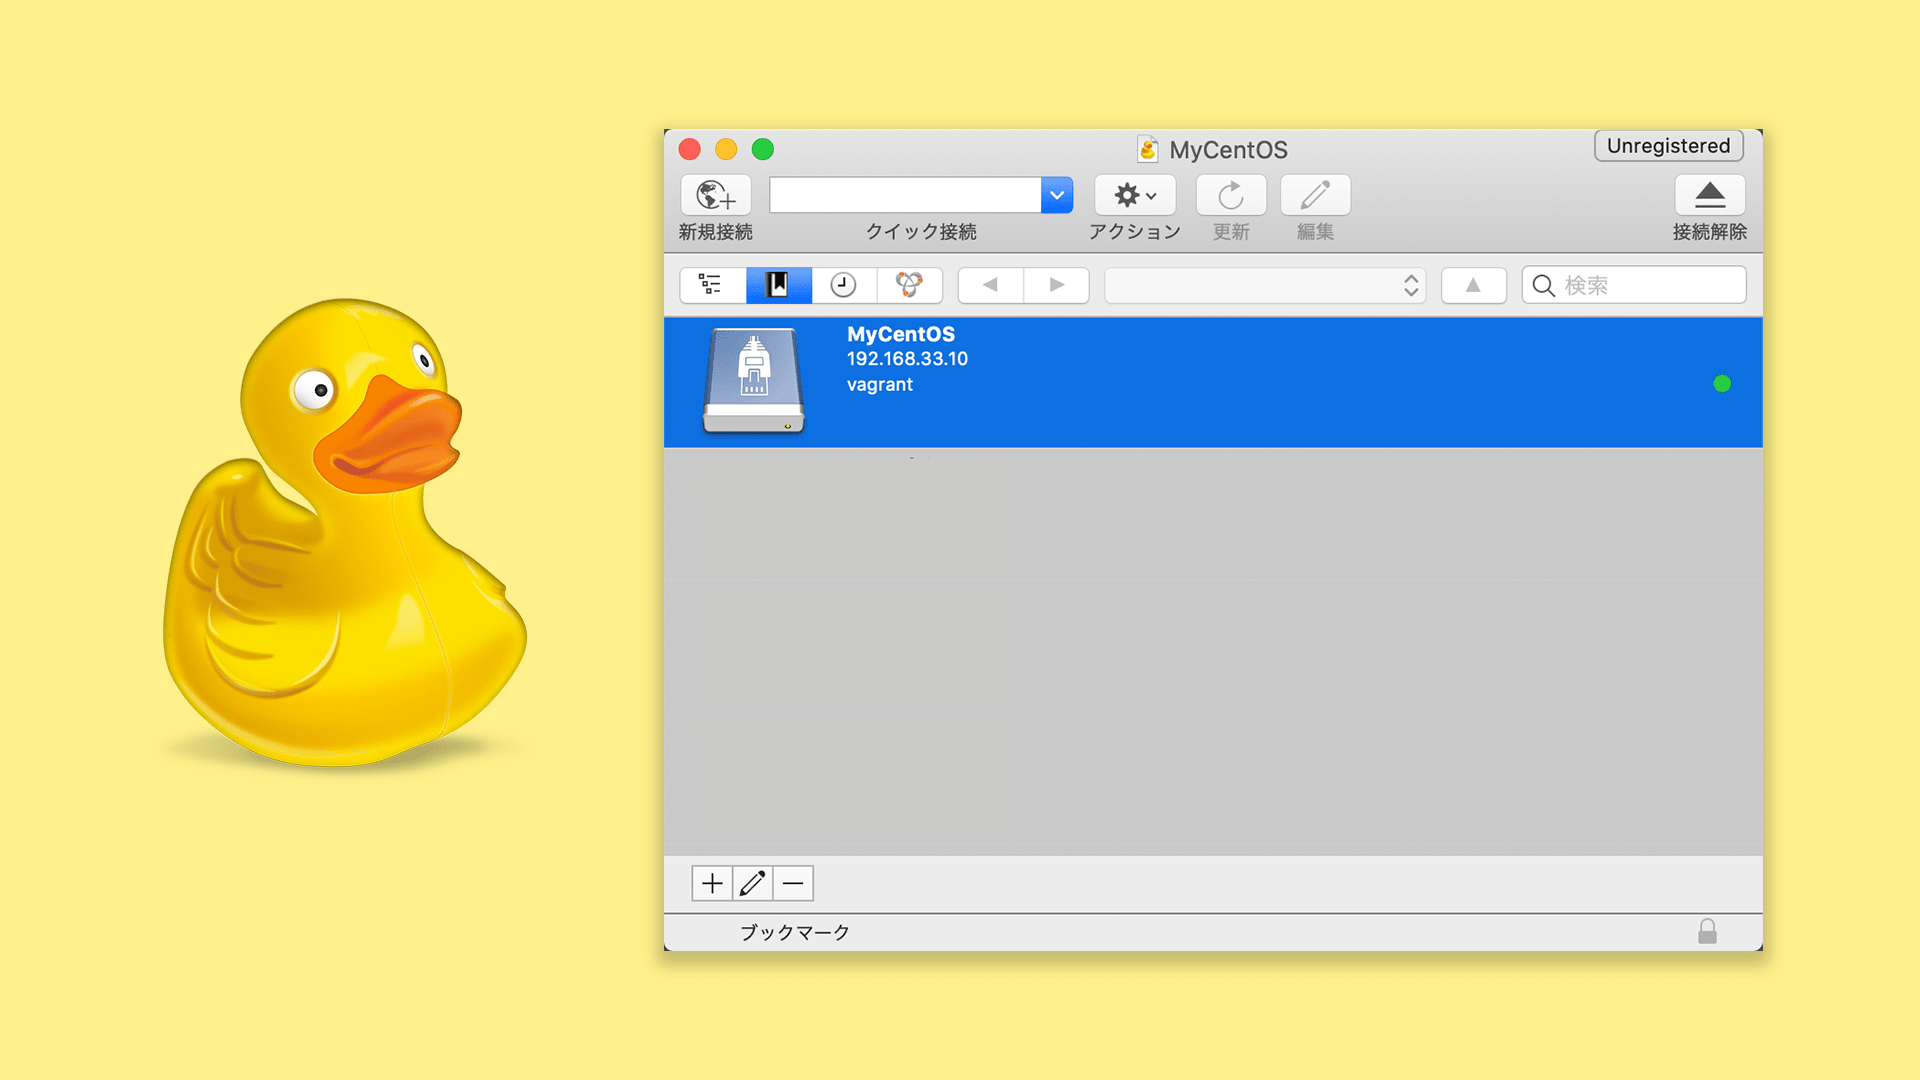The height and width of the screenshot is (1080, 1920).
Task: Disconnect using the eject icon
Action: click(x=1710, y=195)
